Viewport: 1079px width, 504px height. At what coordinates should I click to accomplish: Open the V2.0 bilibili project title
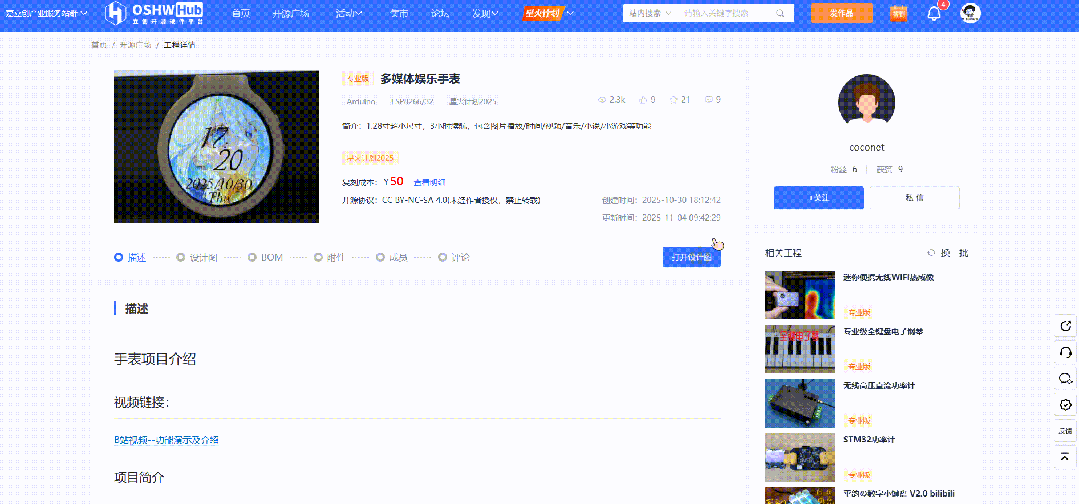899,493
